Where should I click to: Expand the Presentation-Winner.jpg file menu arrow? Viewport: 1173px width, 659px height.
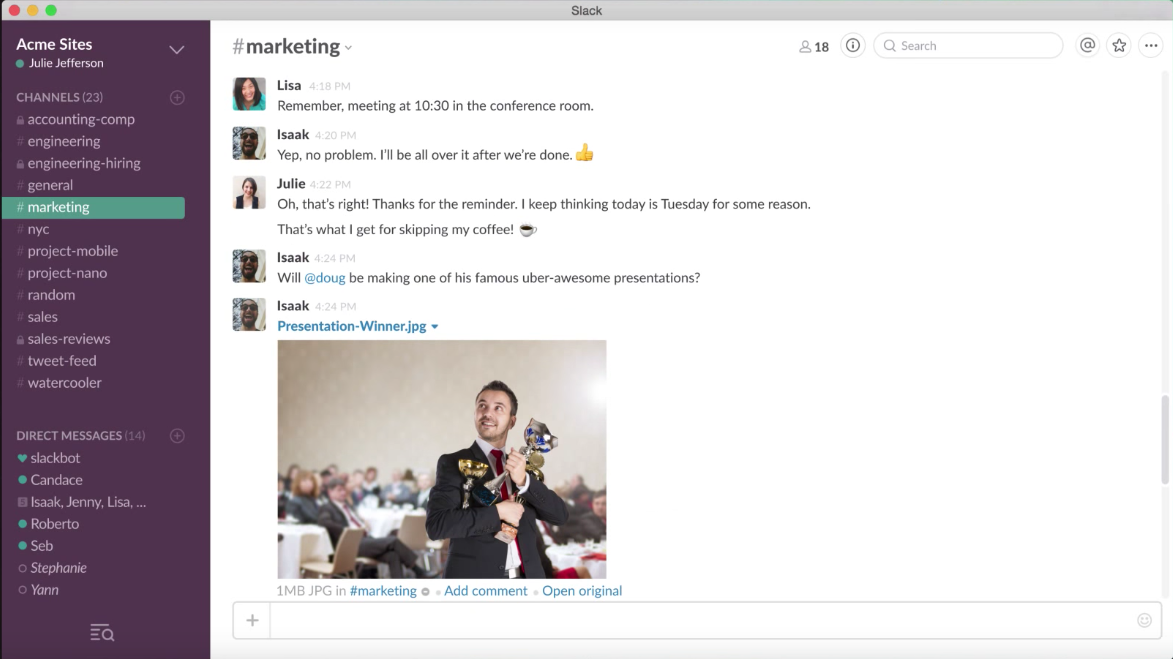click(435, 327)
